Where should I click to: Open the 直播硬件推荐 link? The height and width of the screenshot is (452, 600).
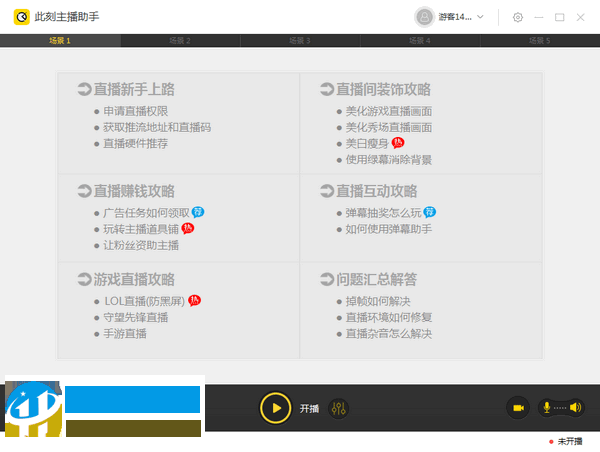tap(136, 144)
